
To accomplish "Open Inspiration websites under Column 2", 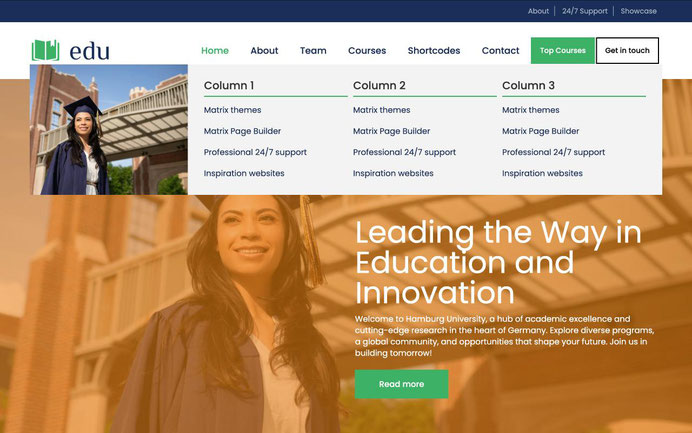I will click(393, 173).
